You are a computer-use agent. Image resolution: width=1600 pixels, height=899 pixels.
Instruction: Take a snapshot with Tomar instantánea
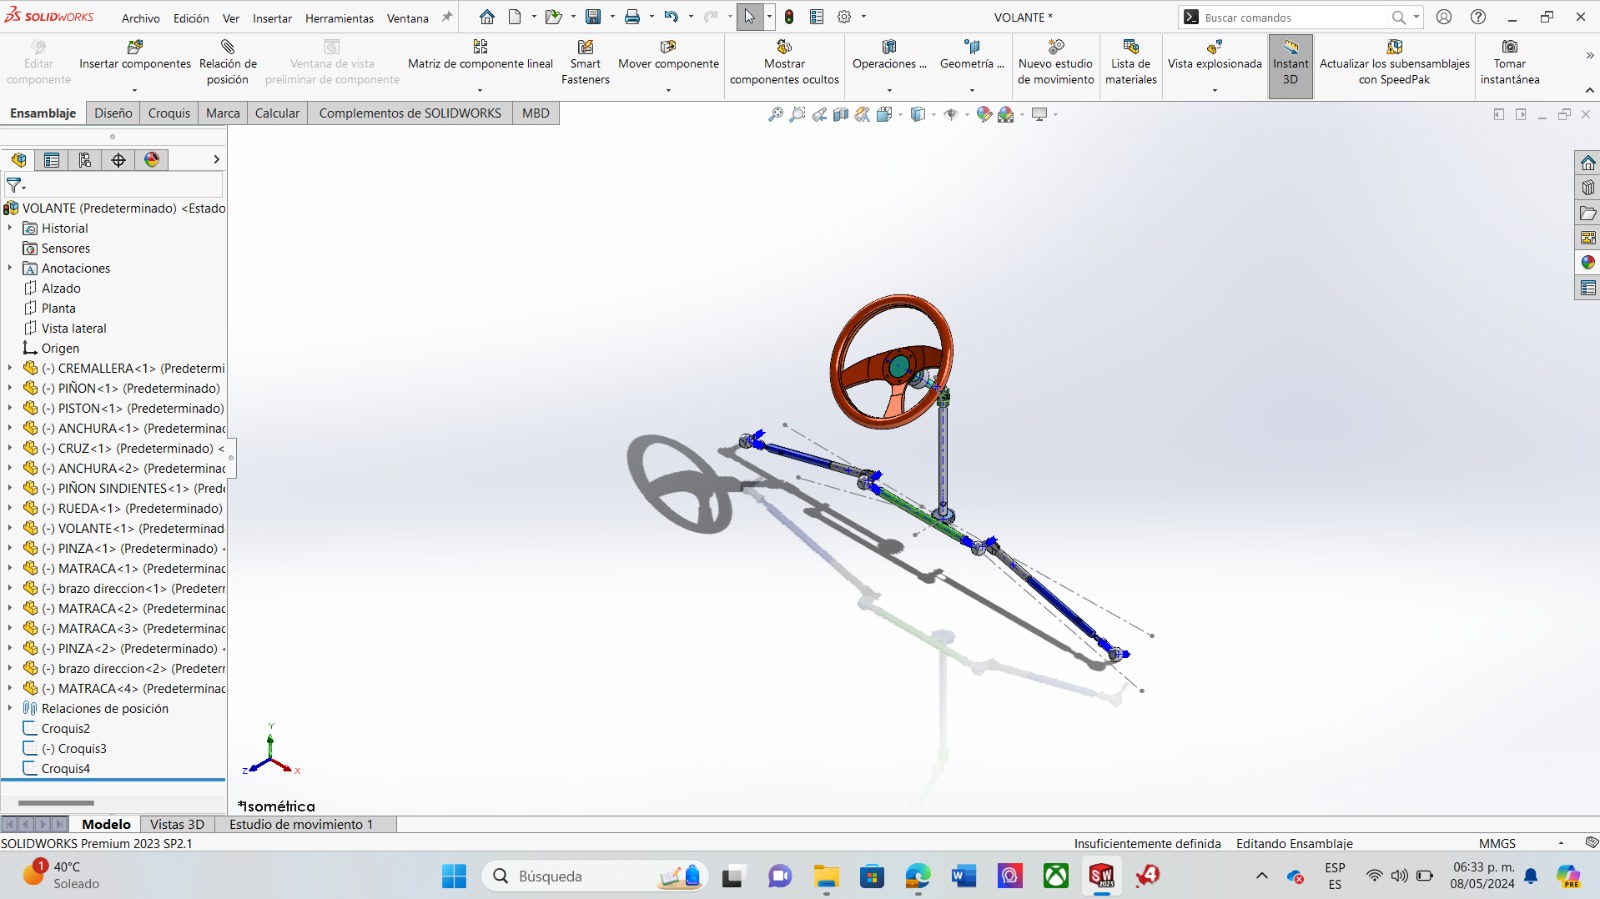click(x=1509, y=47)
